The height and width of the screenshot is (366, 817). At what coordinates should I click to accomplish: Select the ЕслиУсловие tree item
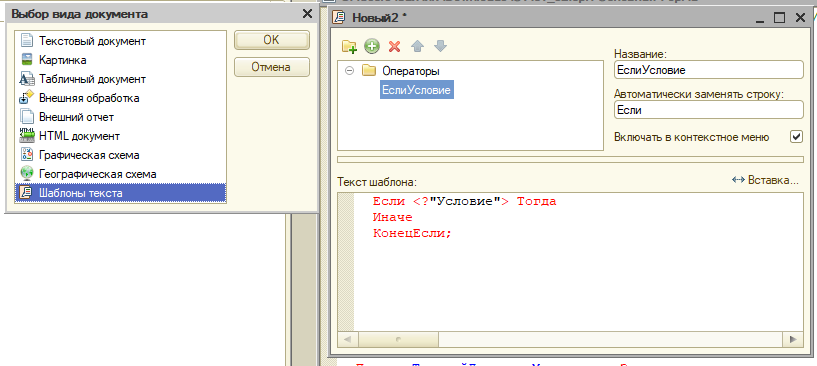[x=416, y=90]
